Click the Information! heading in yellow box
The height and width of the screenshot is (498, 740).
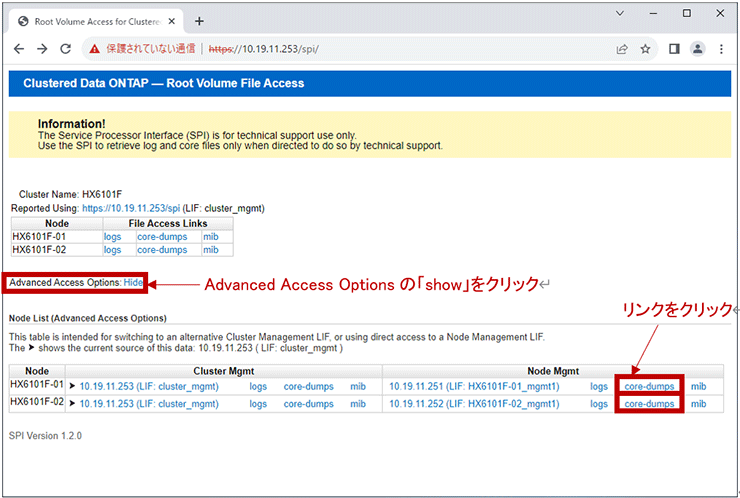[72, 124]
